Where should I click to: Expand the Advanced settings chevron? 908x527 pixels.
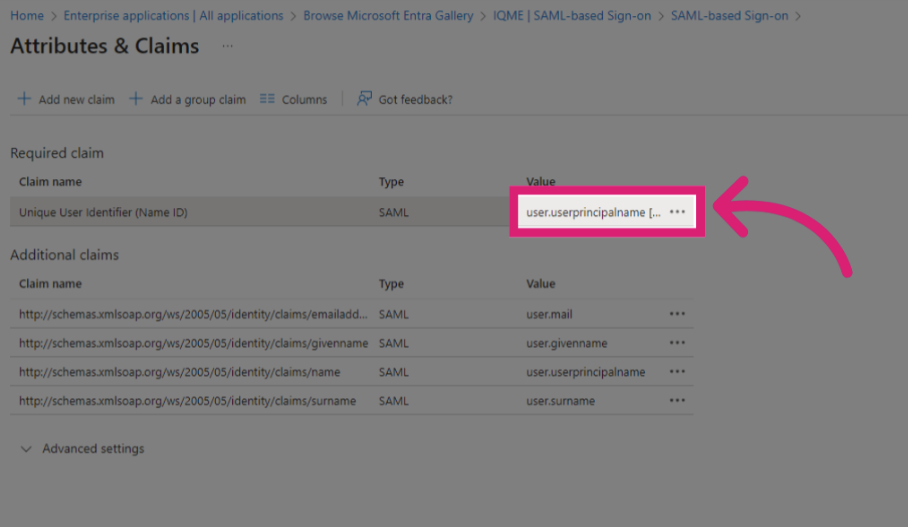coord(25,449)
